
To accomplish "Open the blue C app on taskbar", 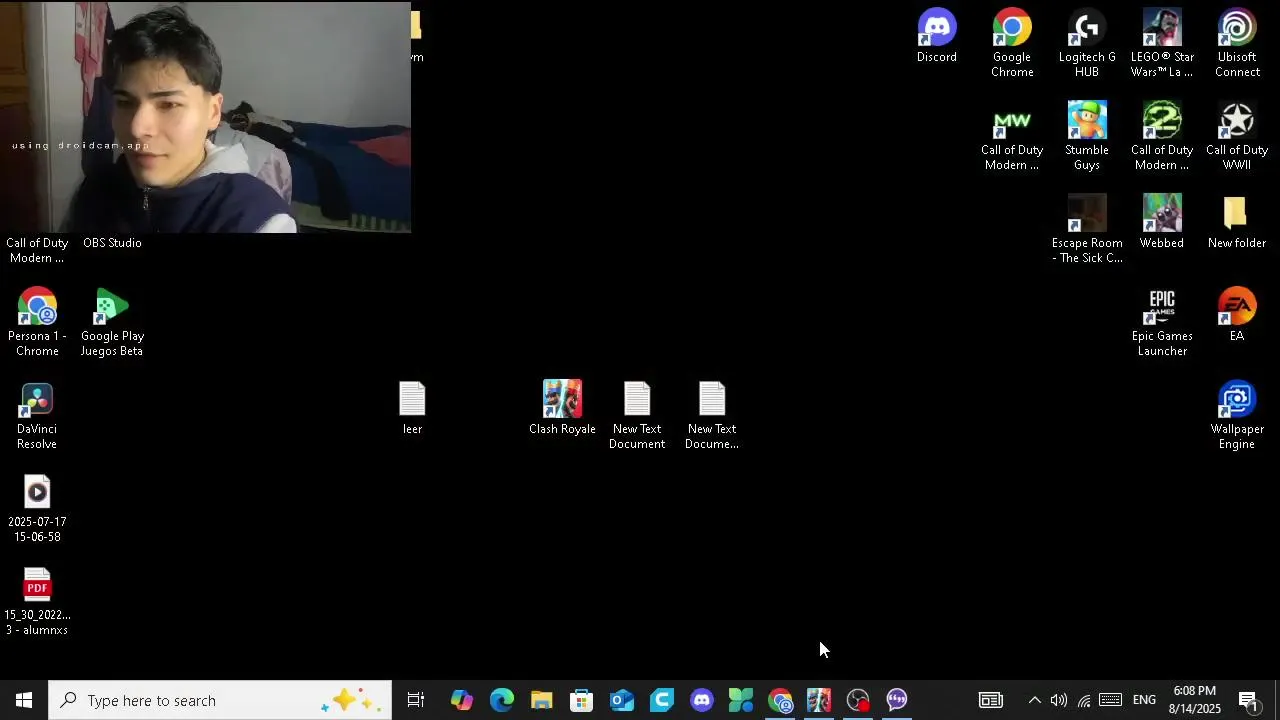I will [x=661, y=700].
